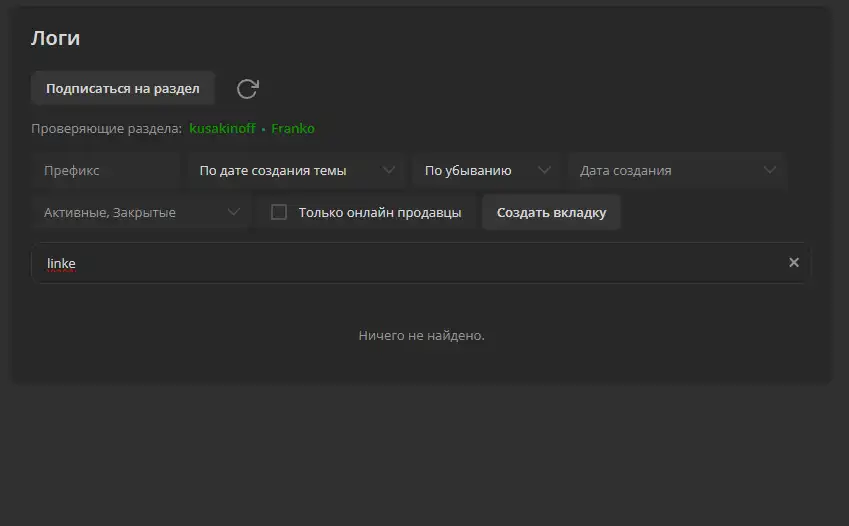Clear the search field with the X icon
Viewport: 849px width, 526px height.
pos(794,263)
